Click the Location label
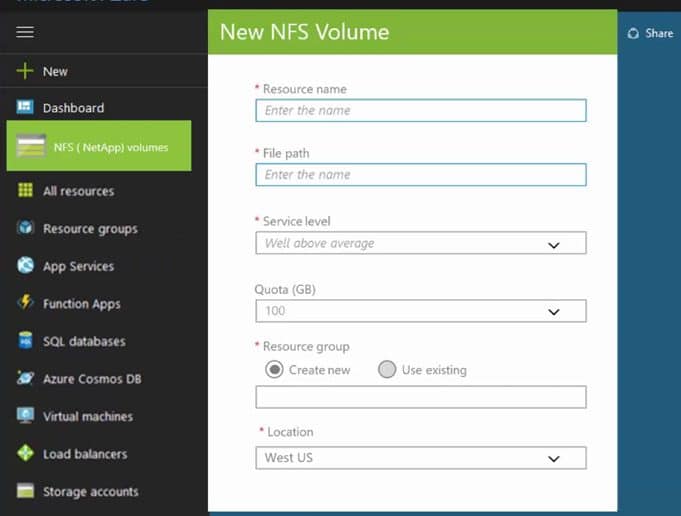 click(x=290, y=432)
